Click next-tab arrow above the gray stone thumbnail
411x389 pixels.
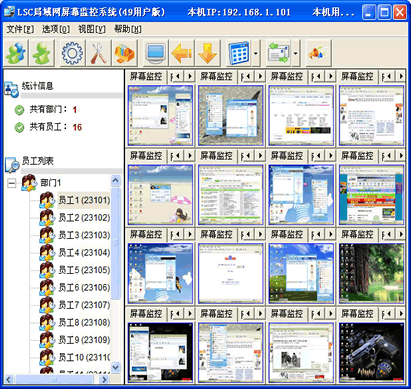260,76
